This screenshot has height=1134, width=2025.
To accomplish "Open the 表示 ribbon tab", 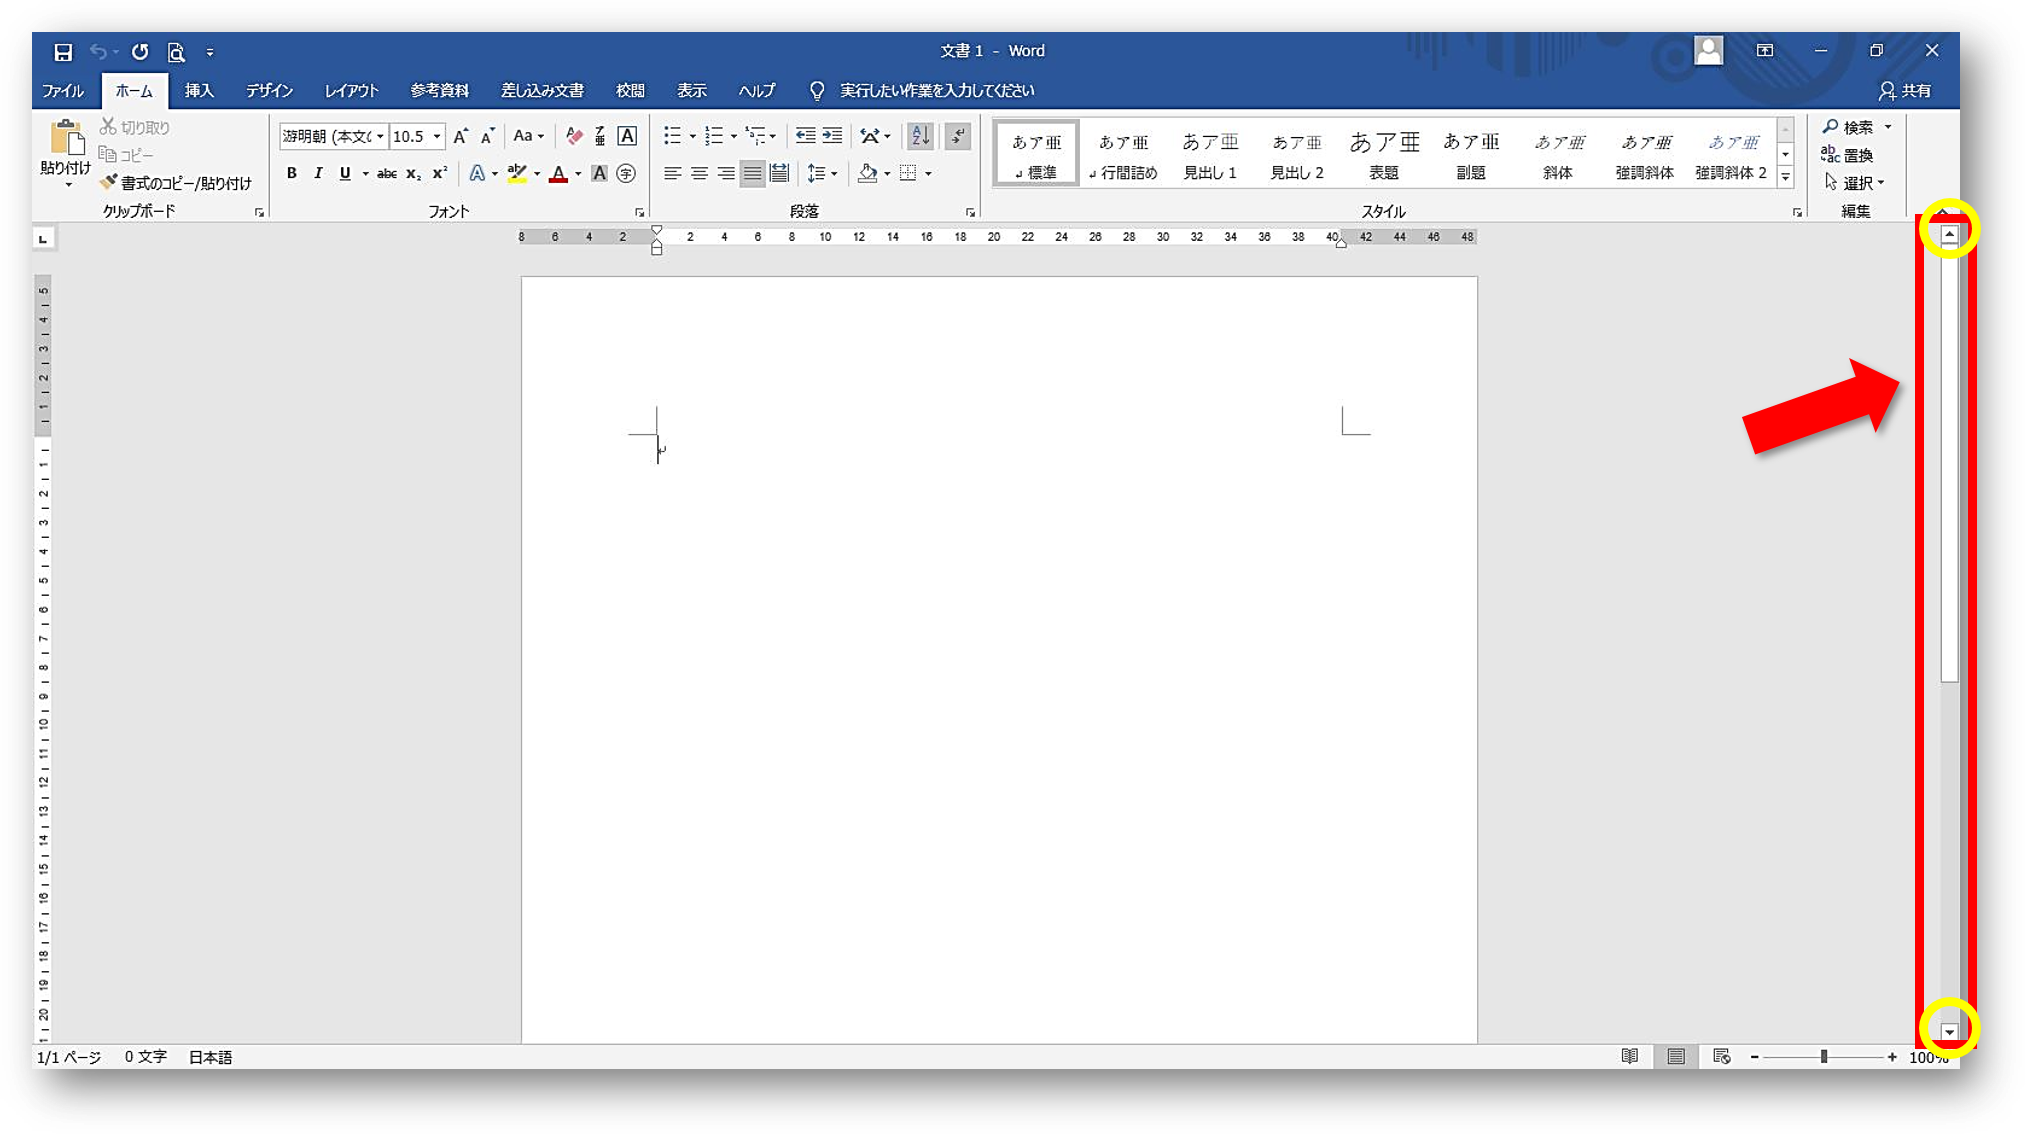I will 693,90.
